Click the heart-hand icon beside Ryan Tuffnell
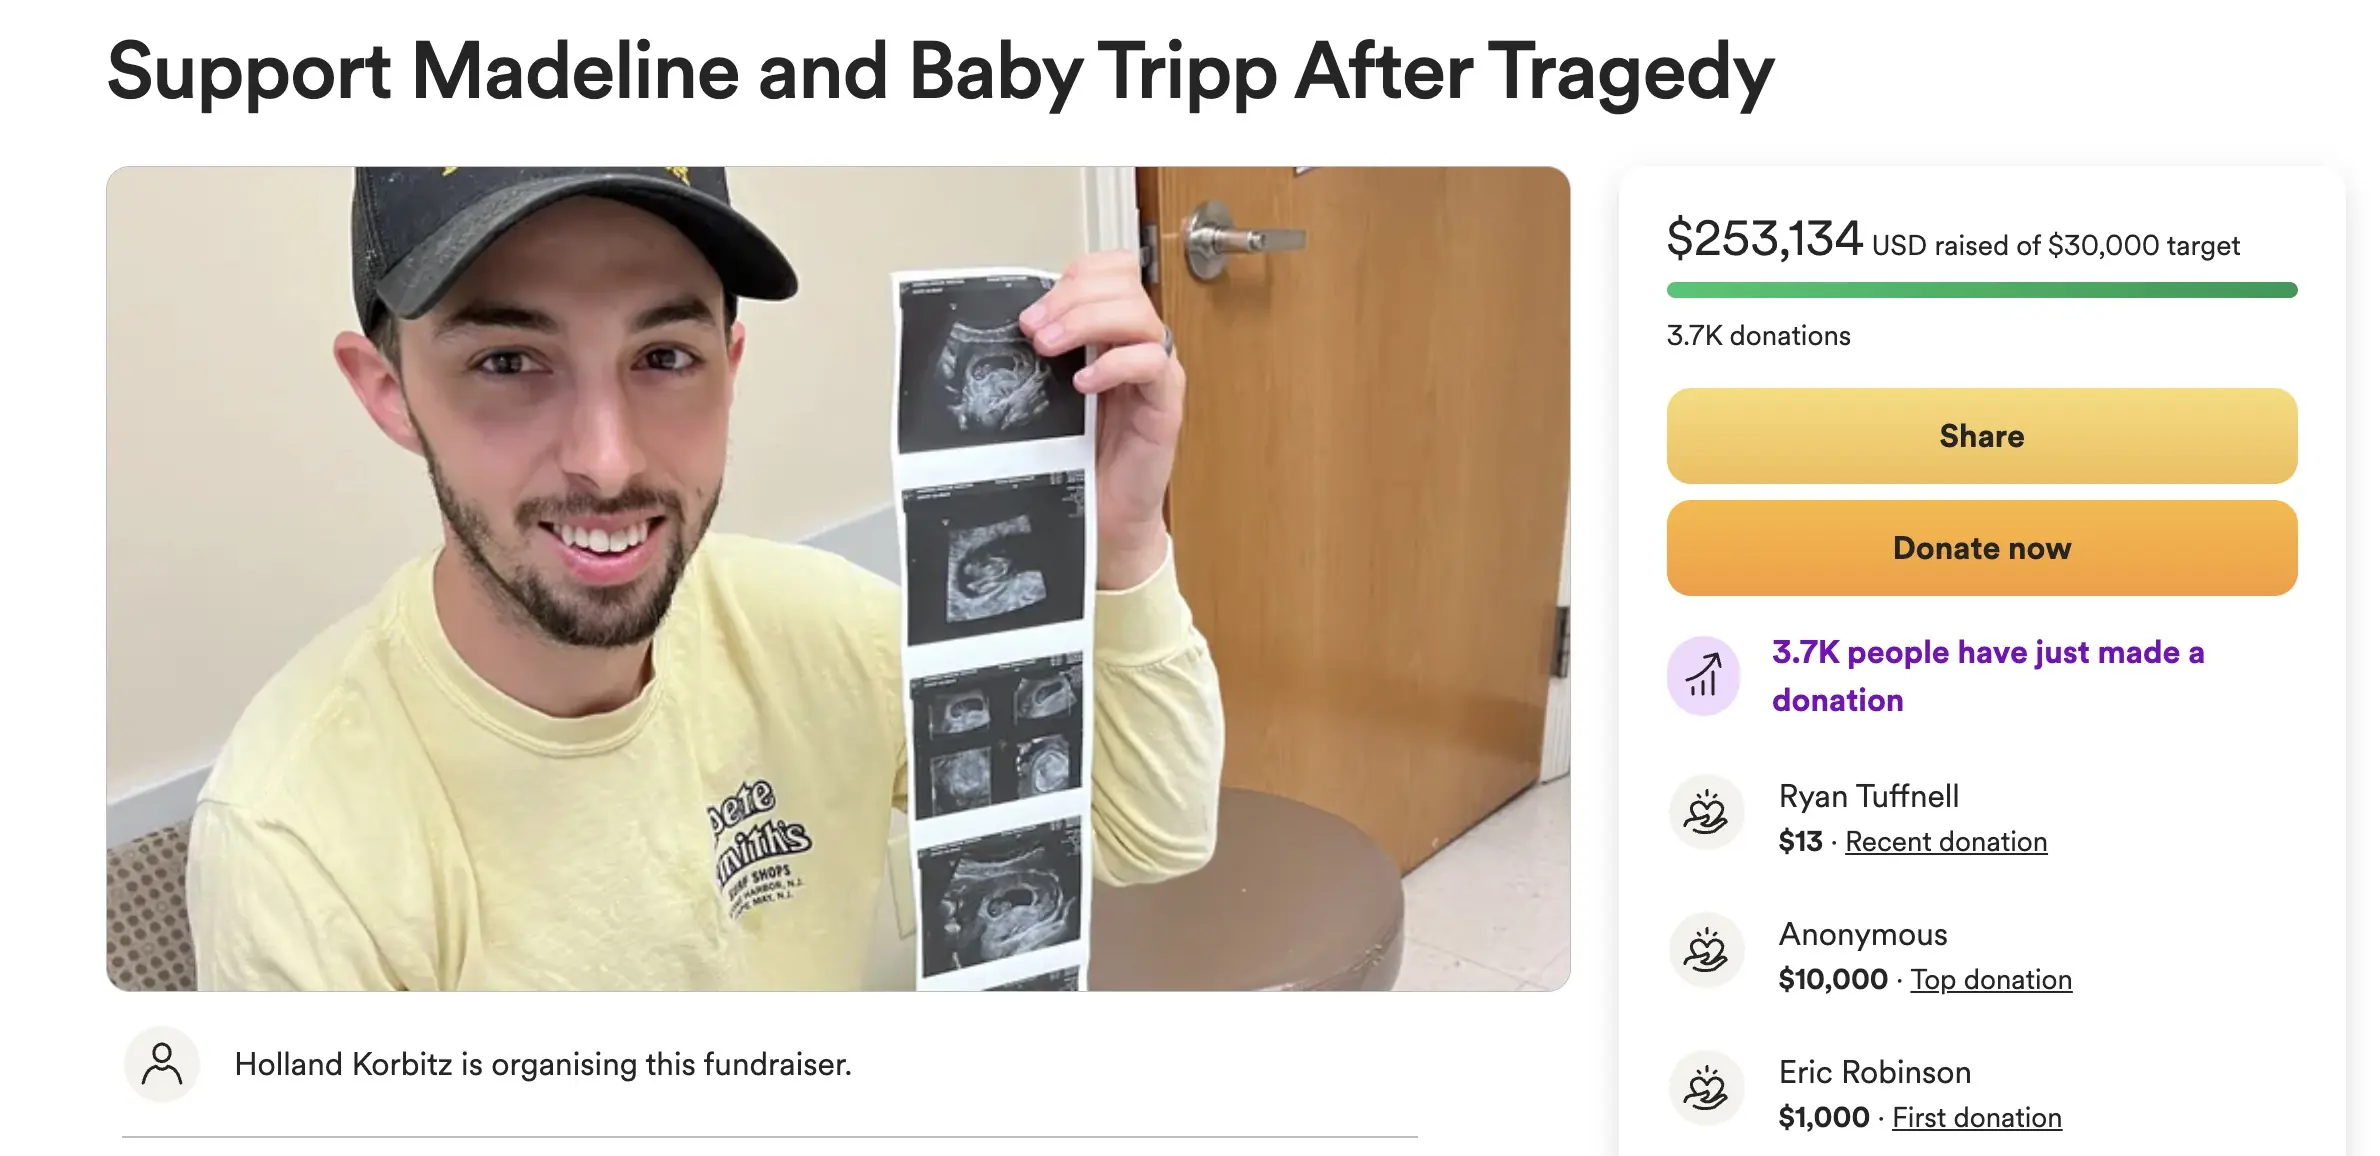The image size is (2380, 1156). coord(1706,812)
